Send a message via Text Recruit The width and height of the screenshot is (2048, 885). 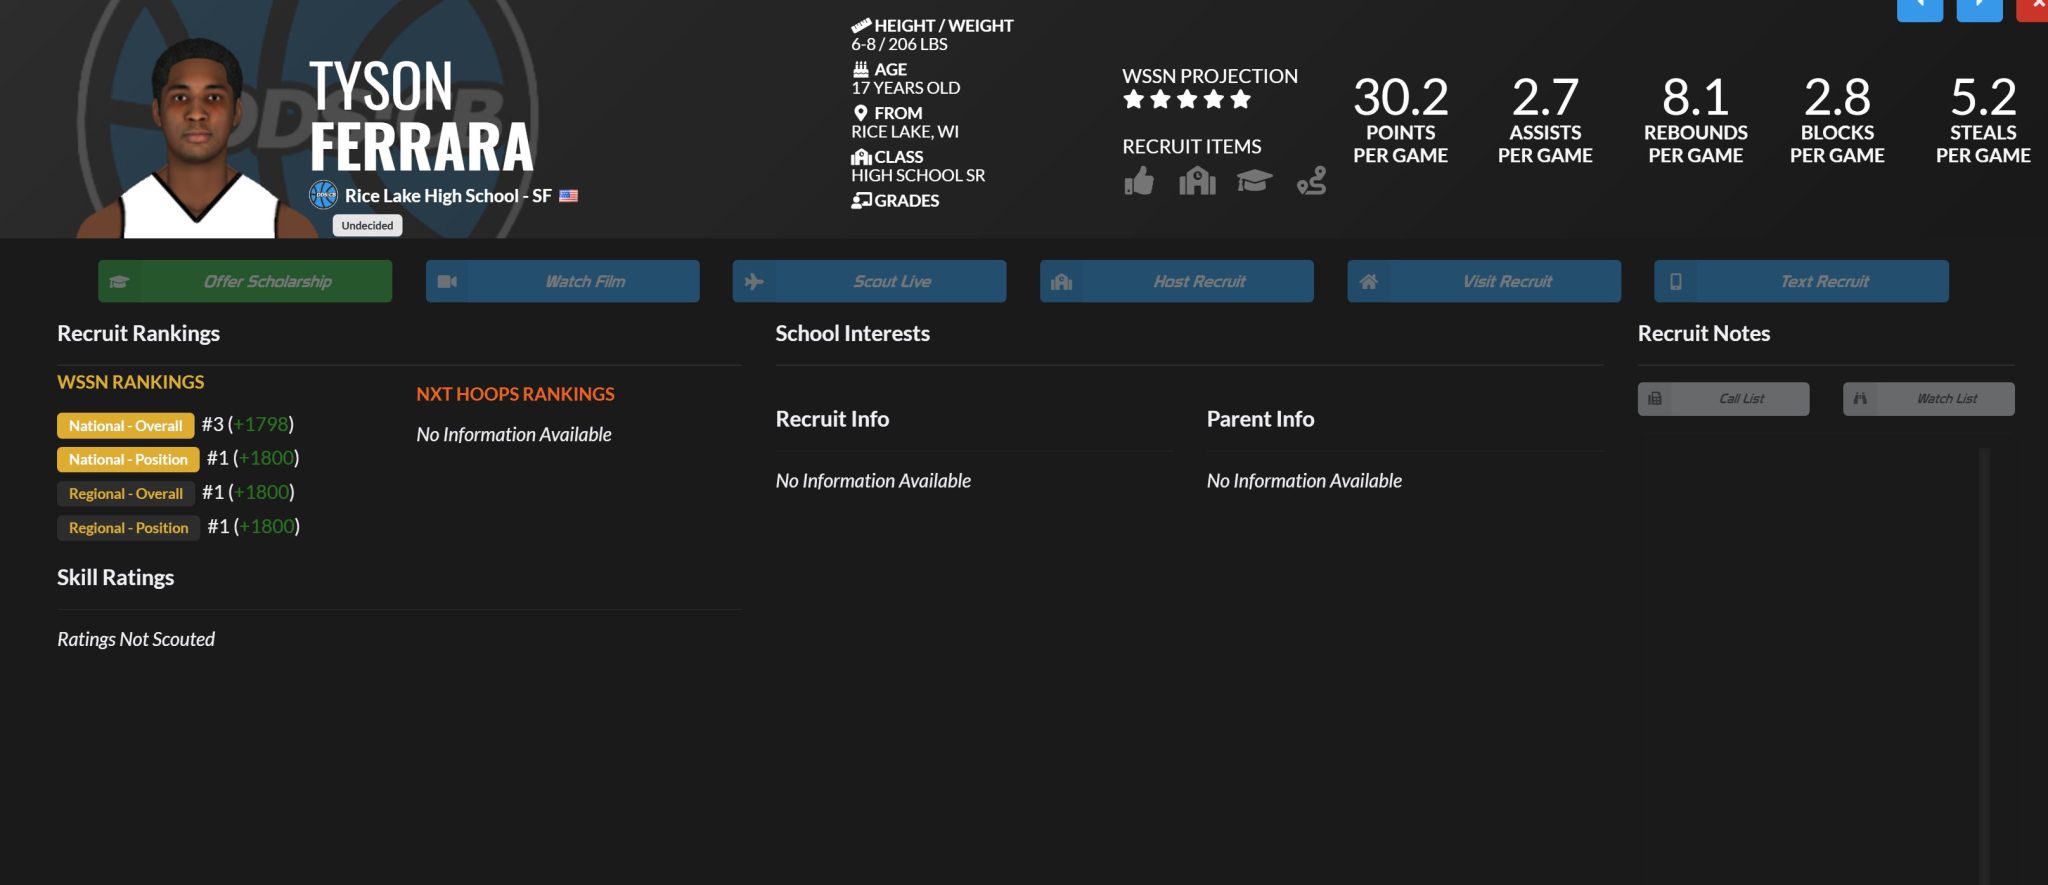pos(1800,282)
